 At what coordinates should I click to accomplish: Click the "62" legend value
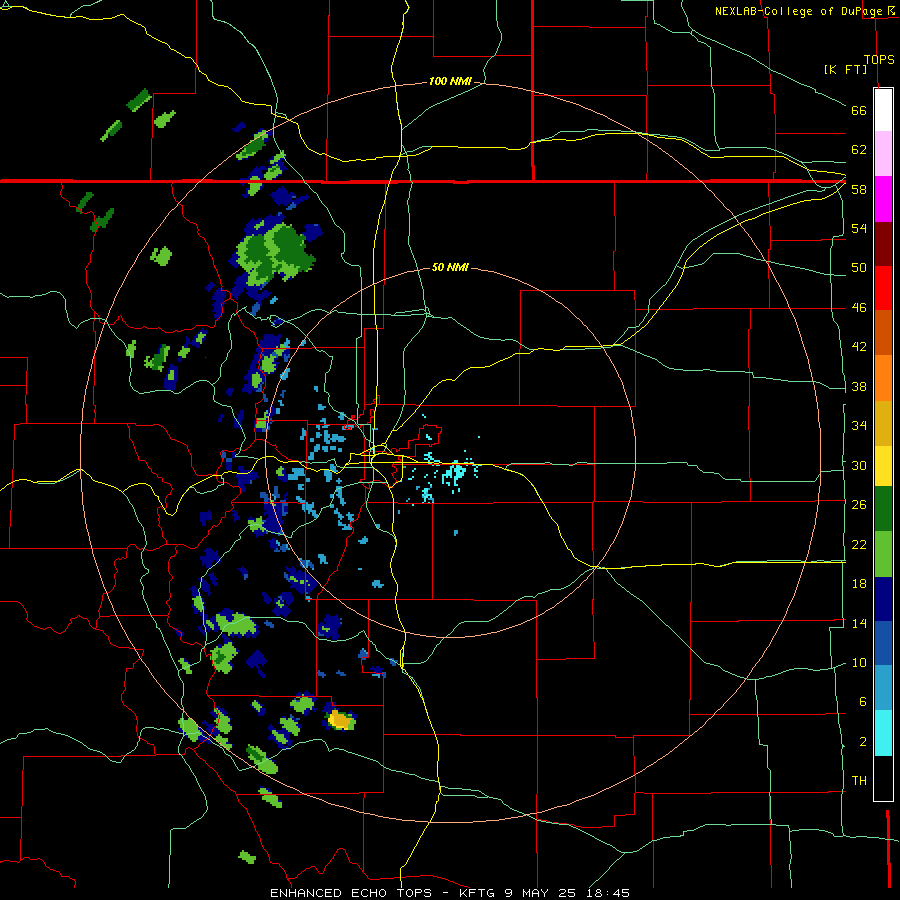859,150
